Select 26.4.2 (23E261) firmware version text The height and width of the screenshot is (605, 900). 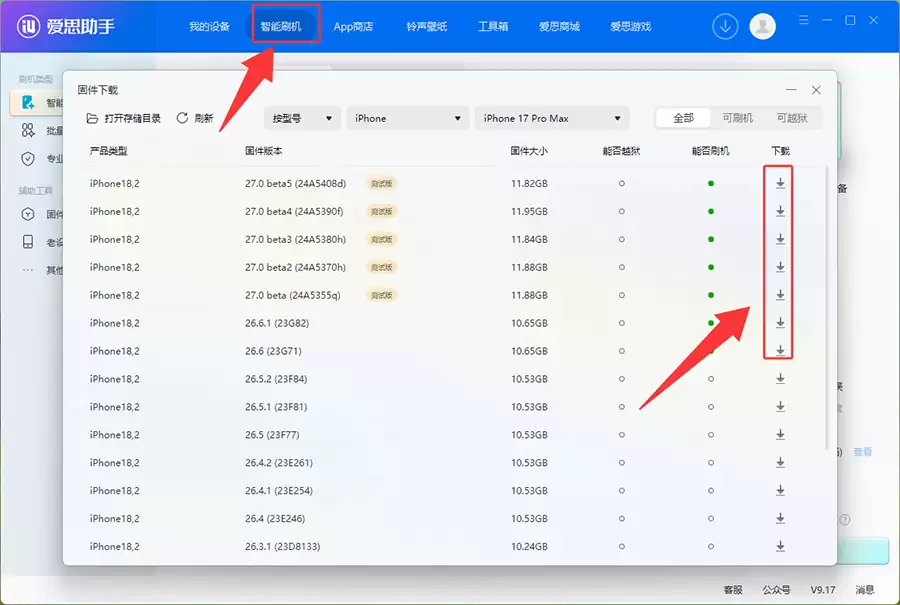tap(279, 463)
